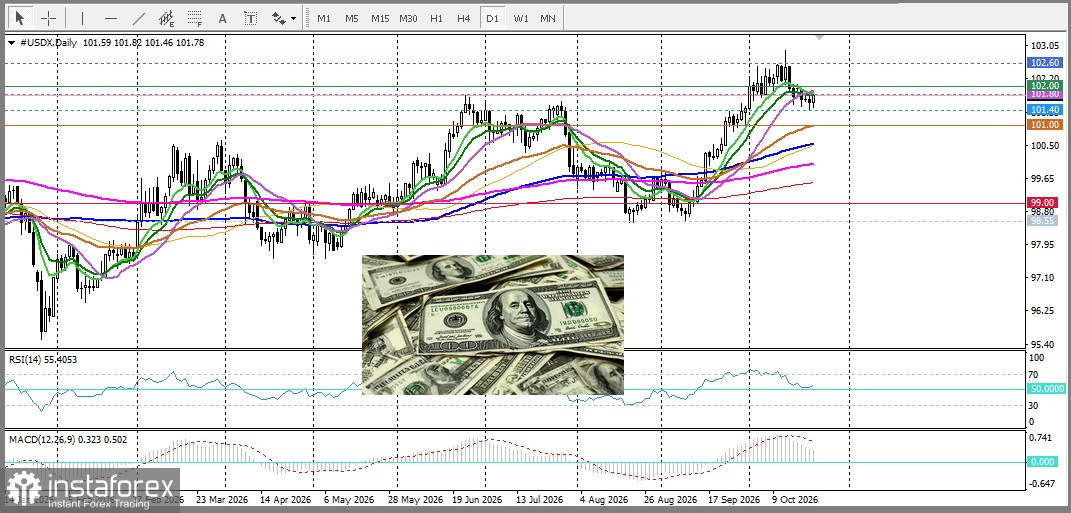1071x513 pixels.
Task: Click the dollar bills image on chart
Action: pos(492,324)
